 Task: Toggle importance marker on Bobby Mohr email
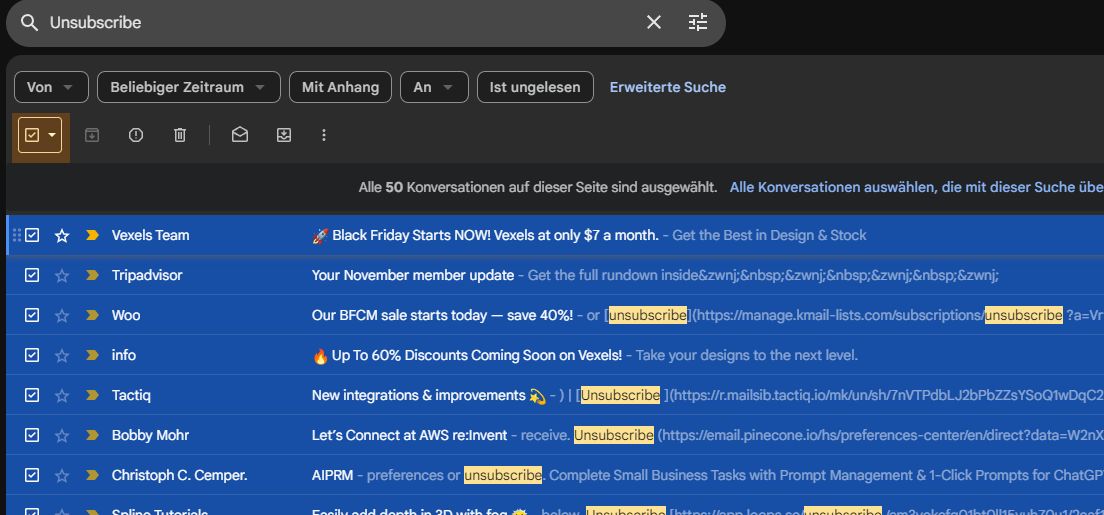click(x=92, y=436)
